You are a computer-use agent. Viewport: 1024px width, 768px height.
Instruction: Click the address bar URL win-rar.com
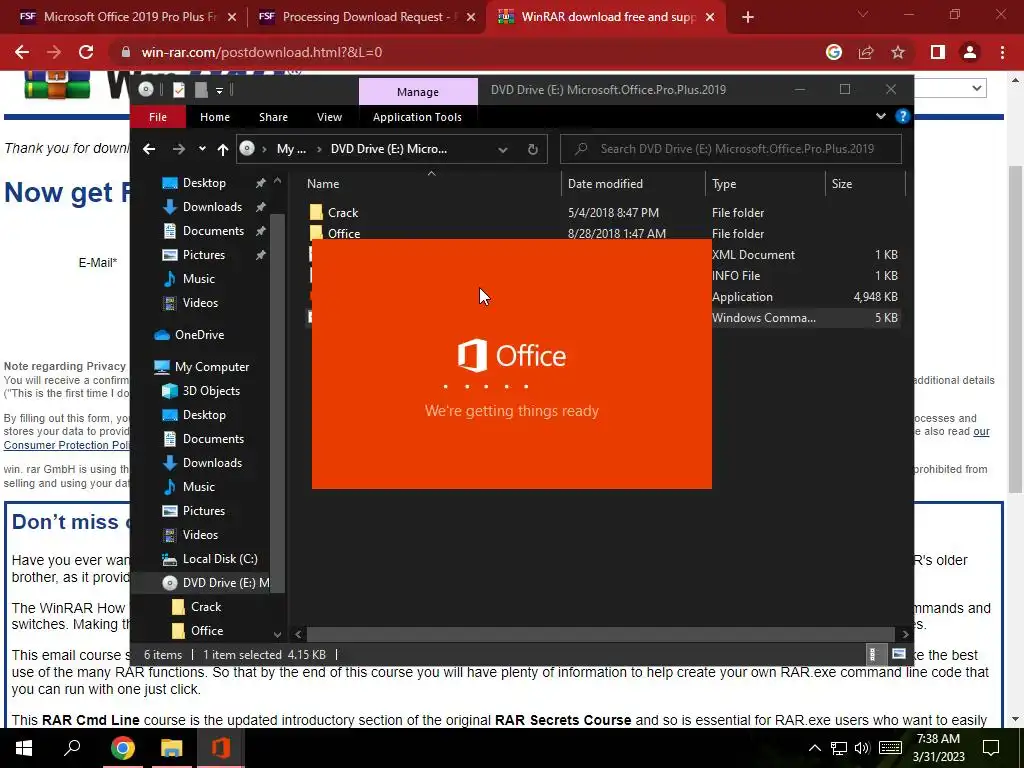tap(262, 52)
